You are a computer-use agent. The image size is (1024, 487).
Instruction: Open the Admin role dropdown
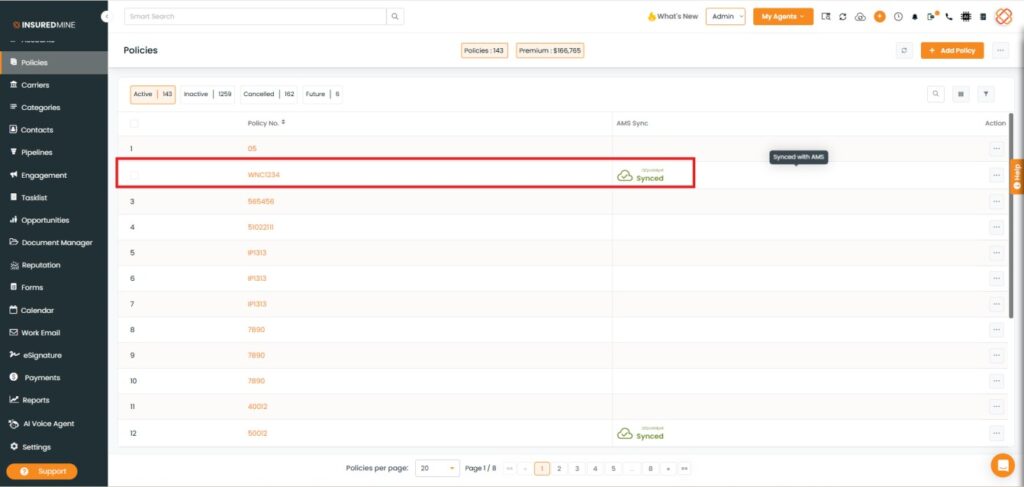pyautogui.click(x=725, y=17)
